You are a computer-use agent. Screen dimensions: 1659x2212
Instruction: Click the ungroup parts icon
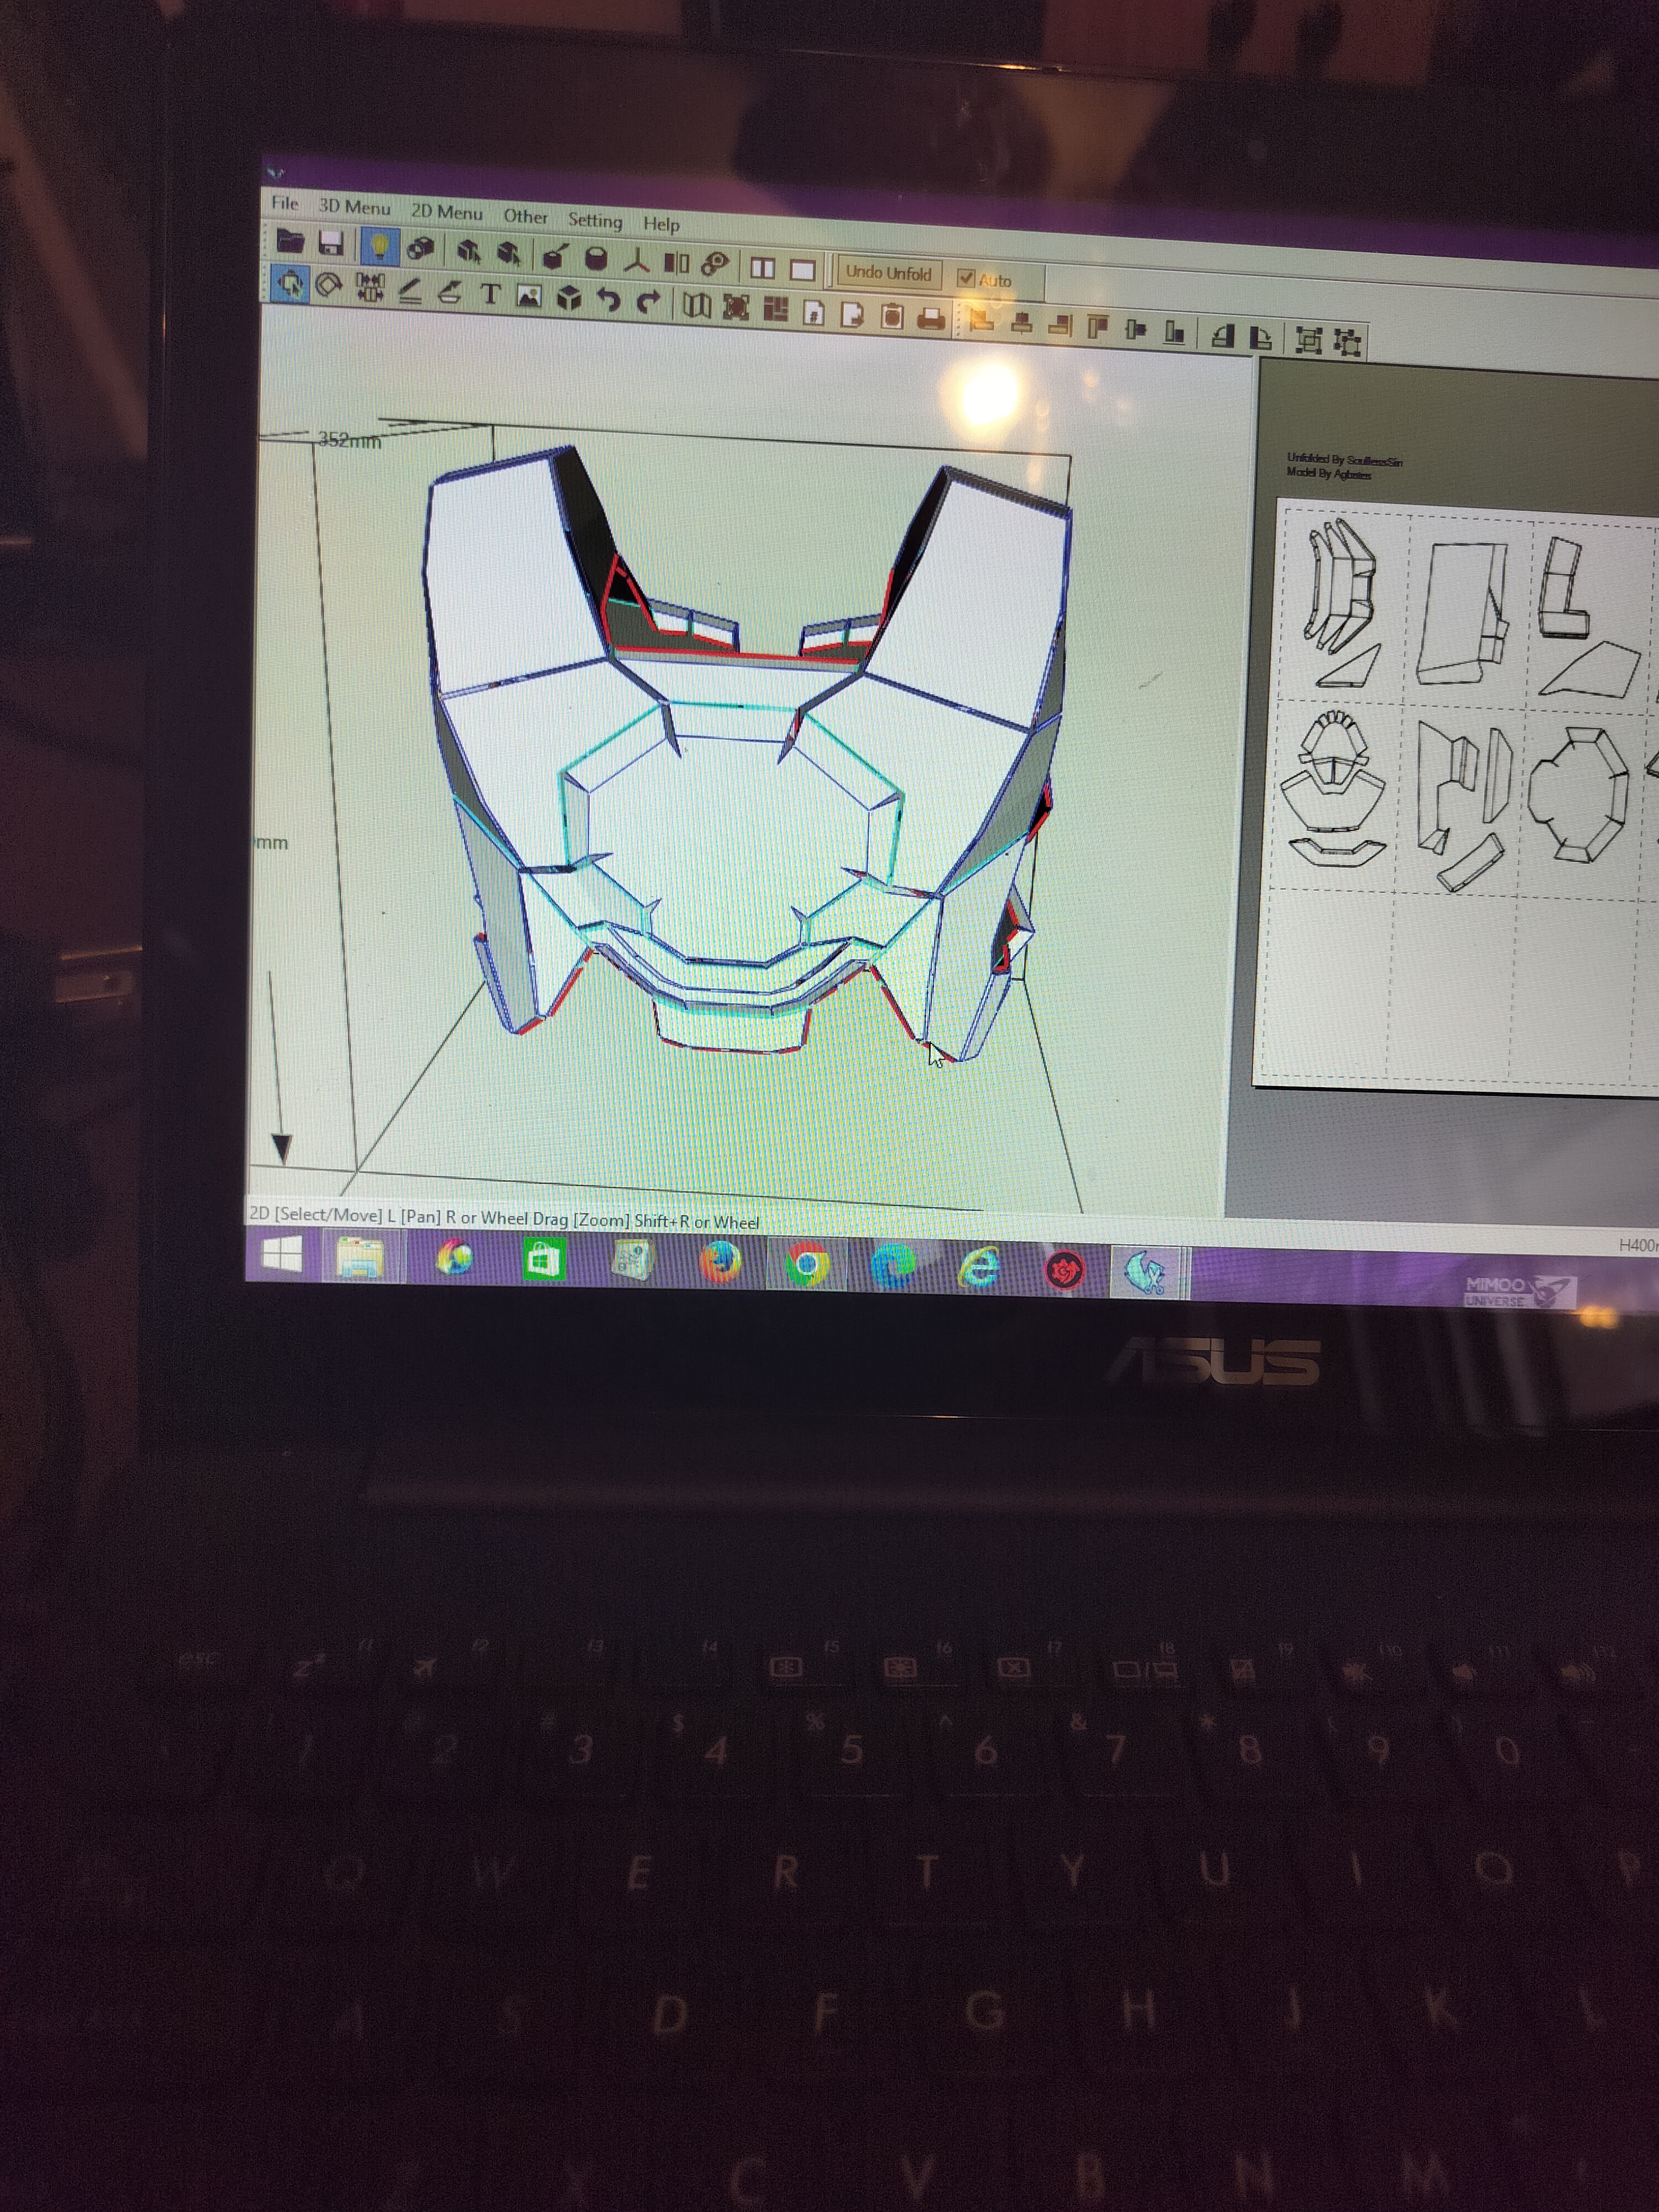(x=1348, y=343)
